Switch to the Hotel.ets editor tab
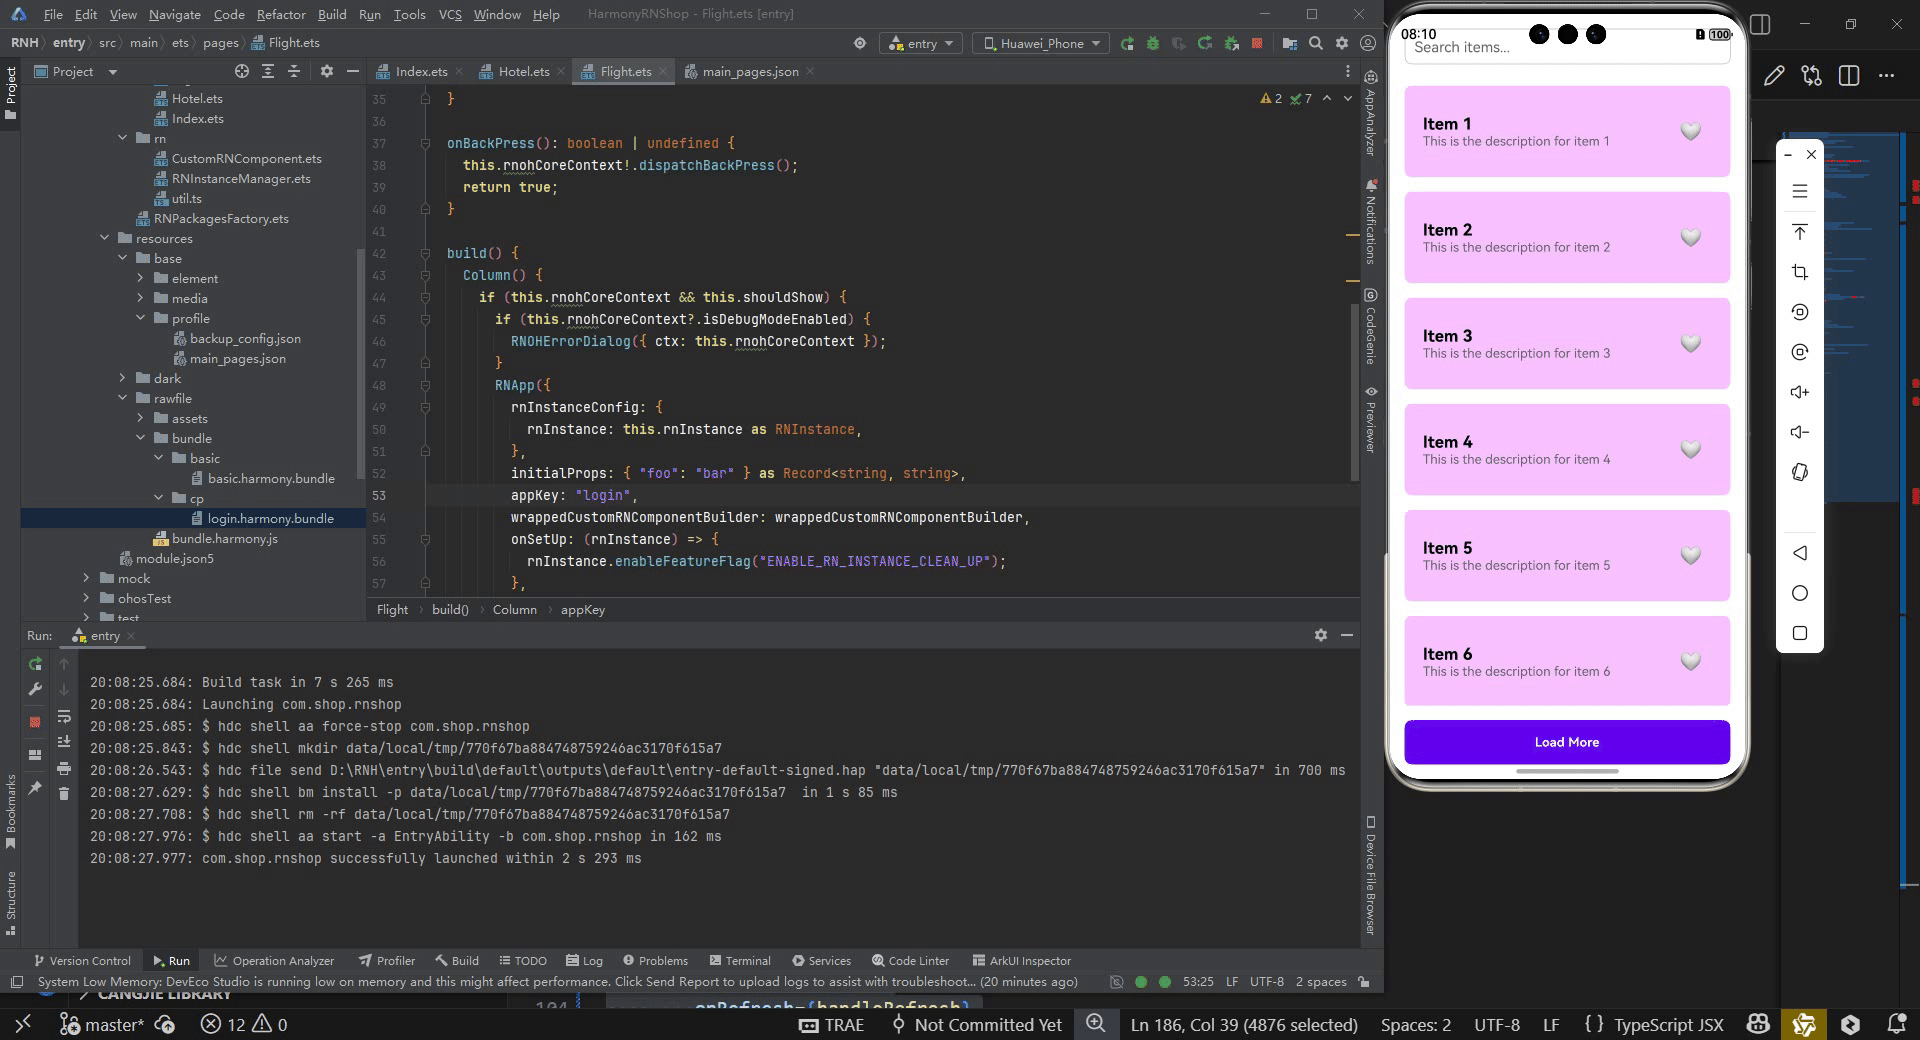The height and width of the screenshot is (1040, 1920). click(x=523, y=71)
